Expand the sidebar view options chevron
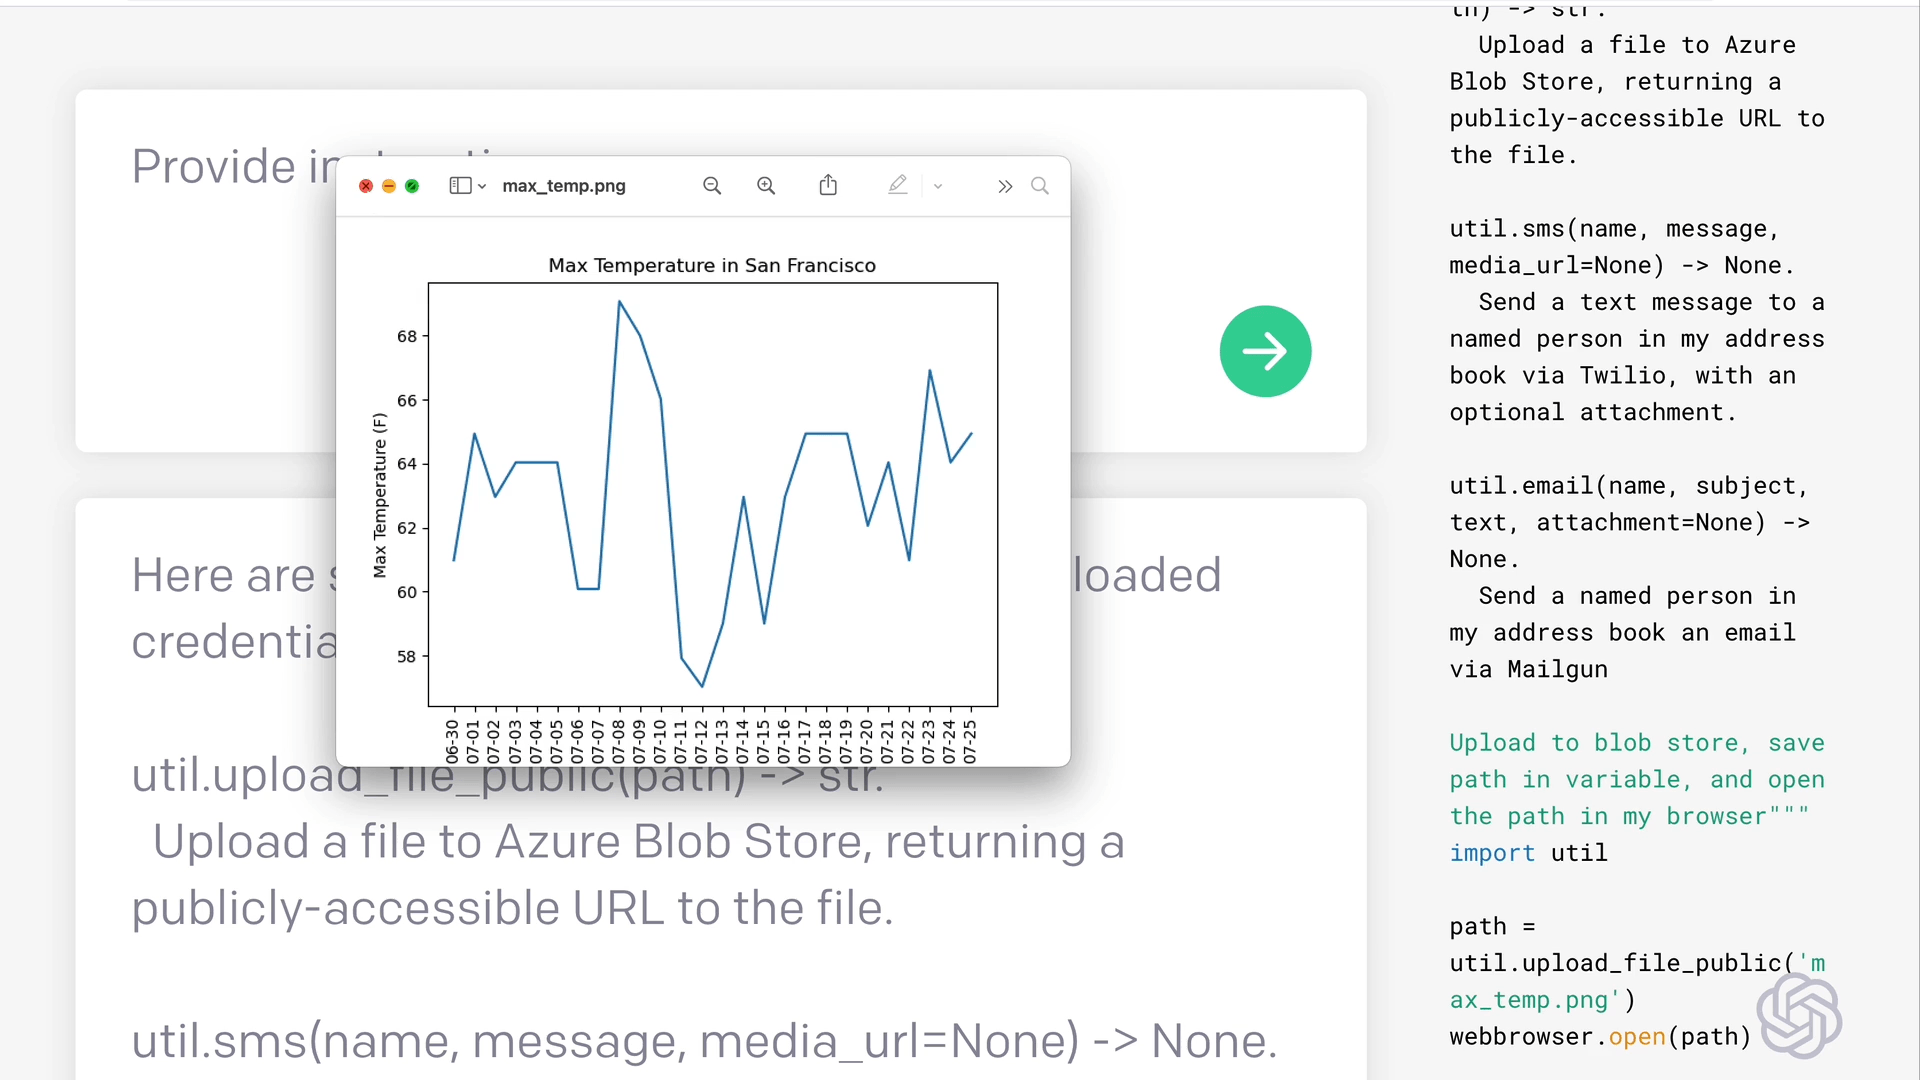1920x1080 pixels. pos(482,187)
